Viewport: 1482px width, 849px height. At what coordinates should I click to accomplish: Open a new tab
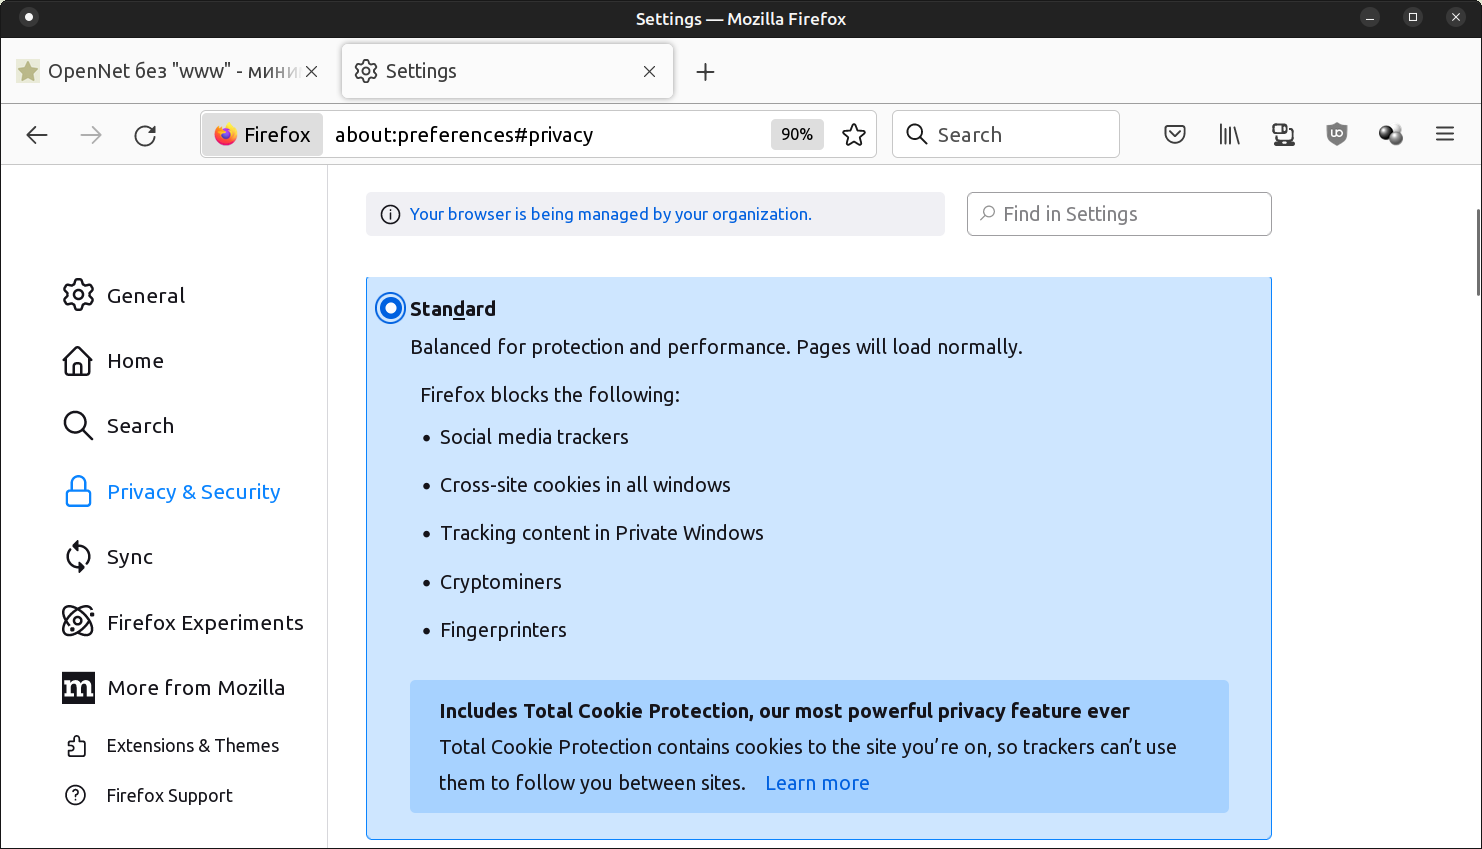coord(705,72)
